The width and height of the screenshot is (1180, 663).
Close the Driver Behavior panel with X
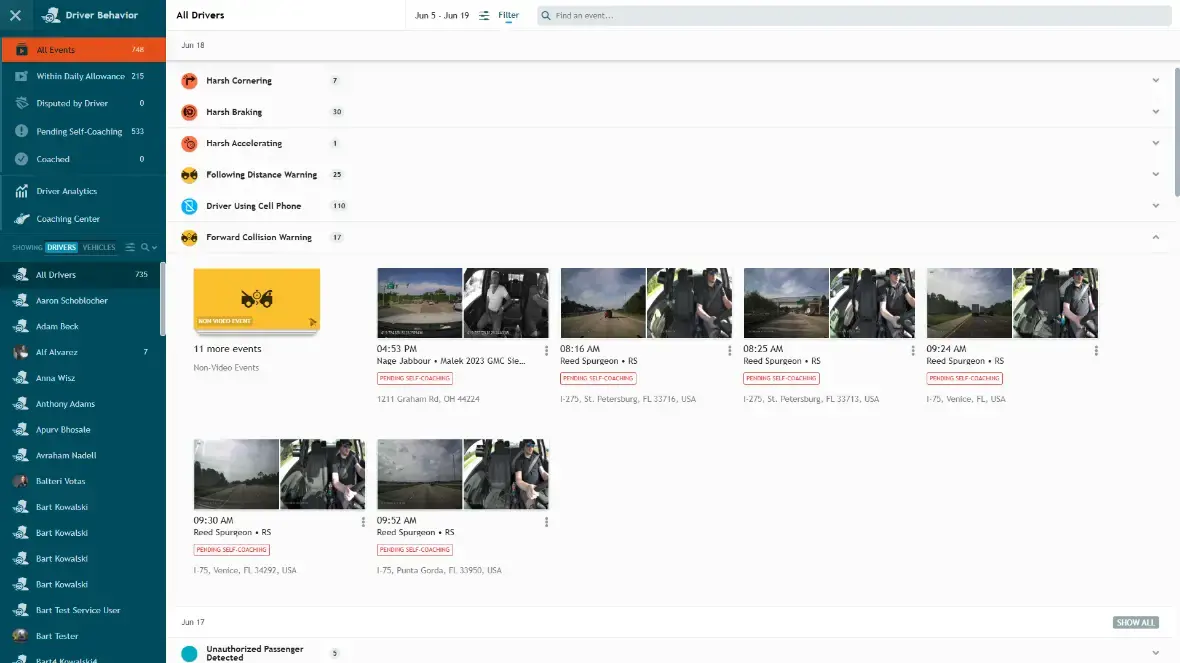coord(15,15)
